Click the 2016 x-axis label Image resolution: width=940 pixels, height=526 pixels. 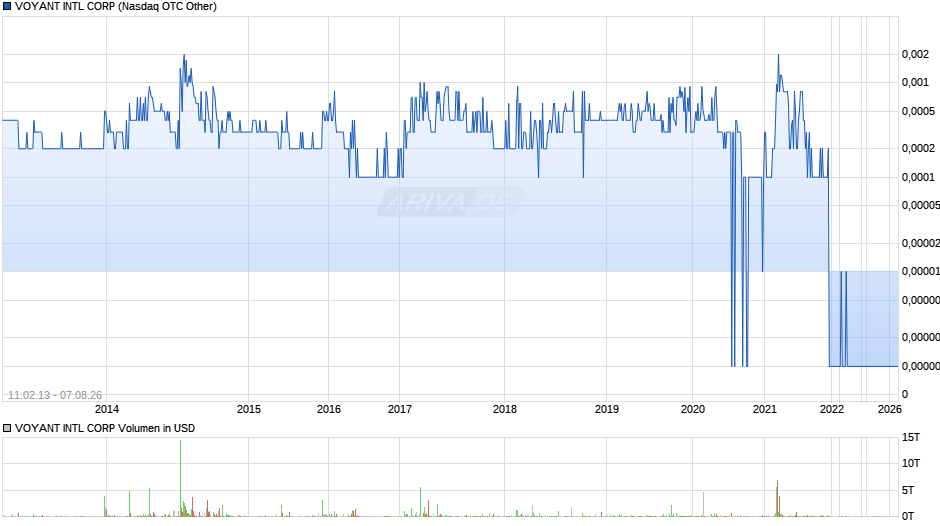[329, 409]
